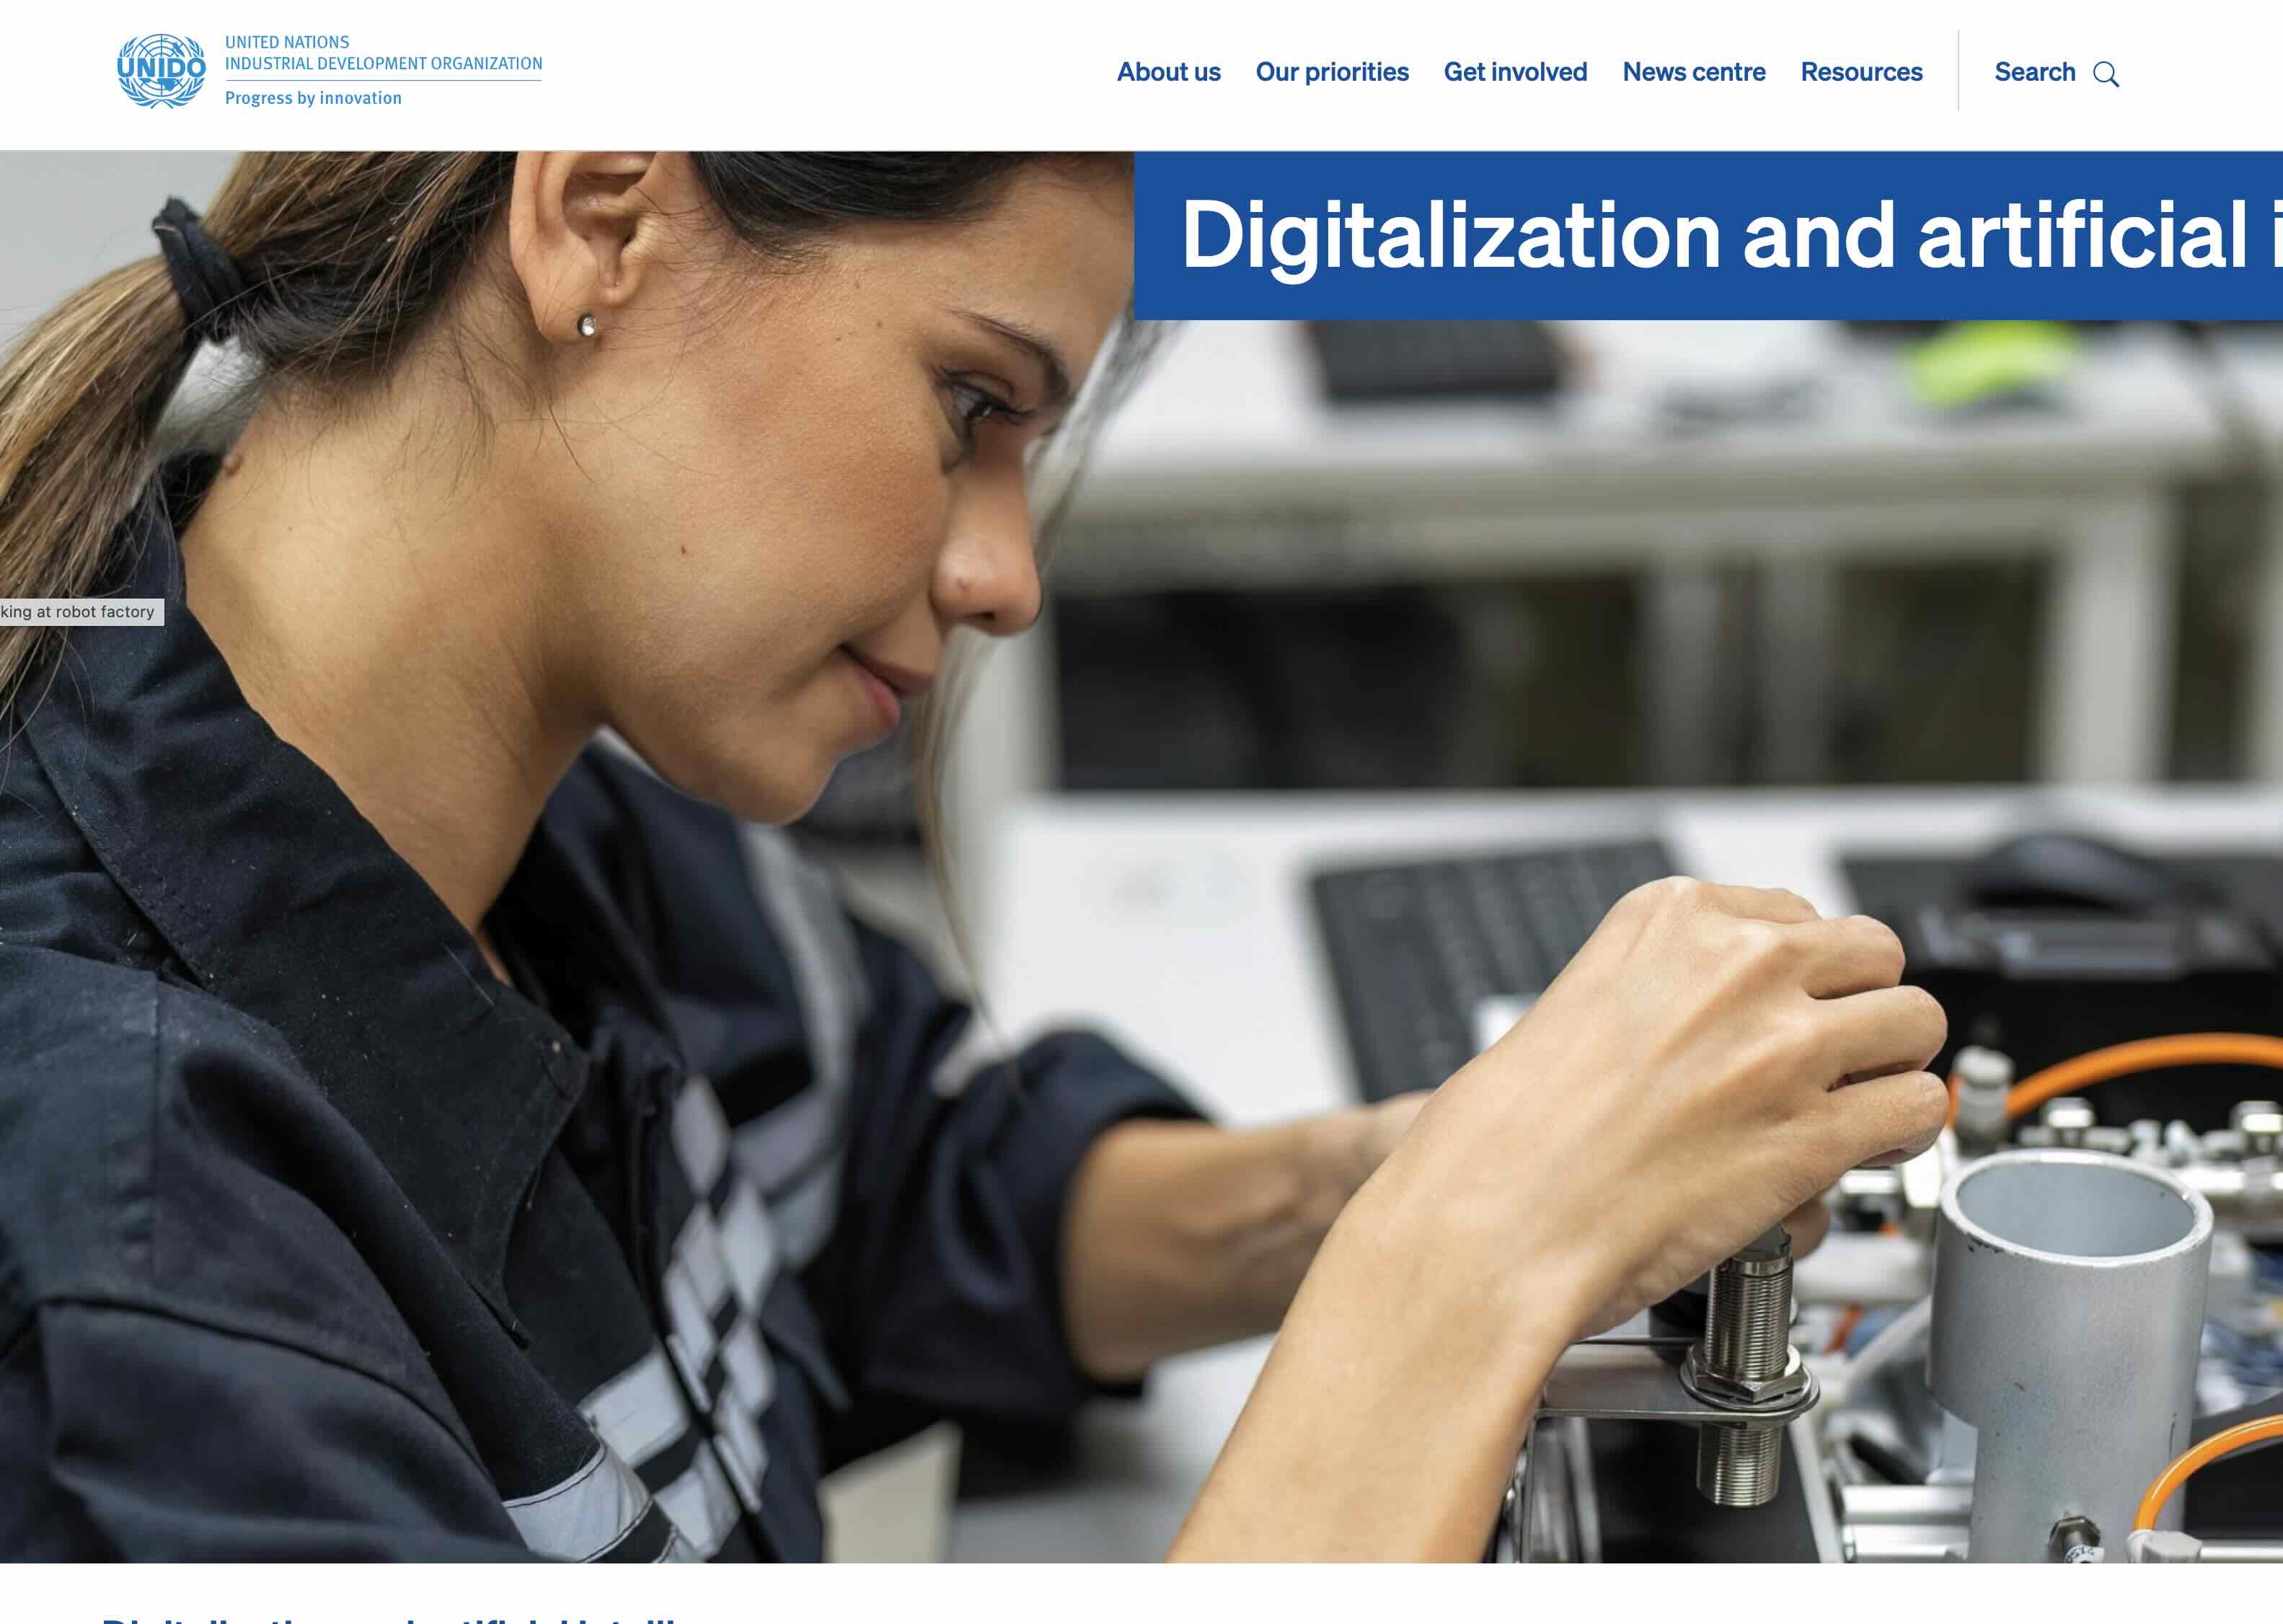Click the partially visible heading below hero

coord(390,1617)
